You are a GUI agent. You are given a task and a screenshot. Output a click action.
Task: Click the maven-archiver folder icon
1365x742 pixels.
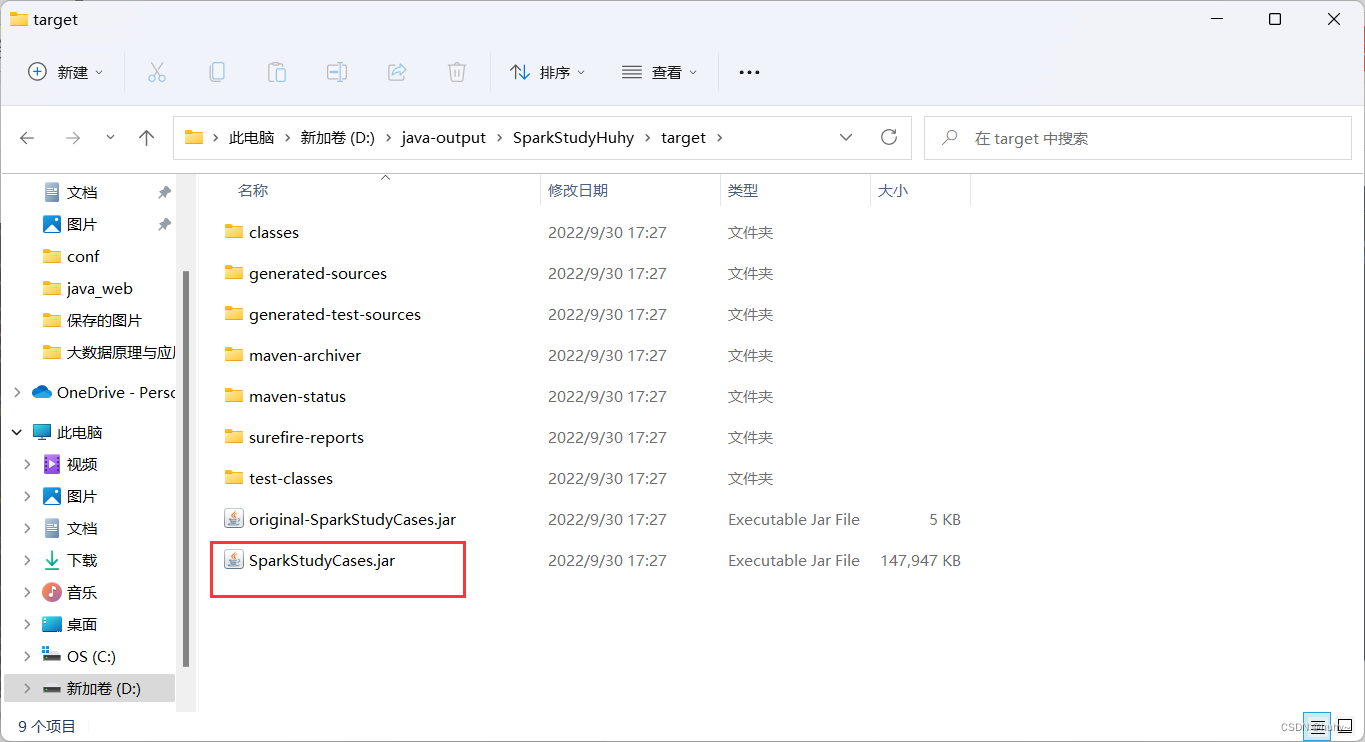tap(234, 355)
